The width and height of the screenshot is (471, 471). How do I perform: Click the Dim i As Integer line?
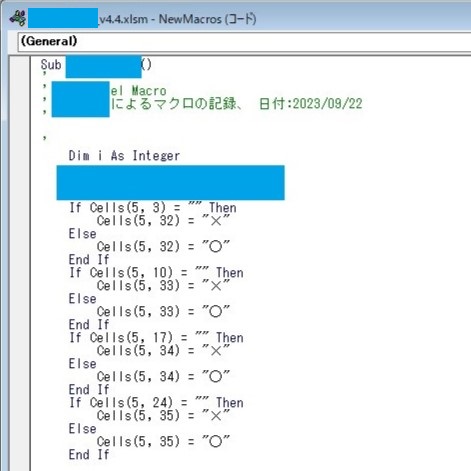click(x=124, y=156)
